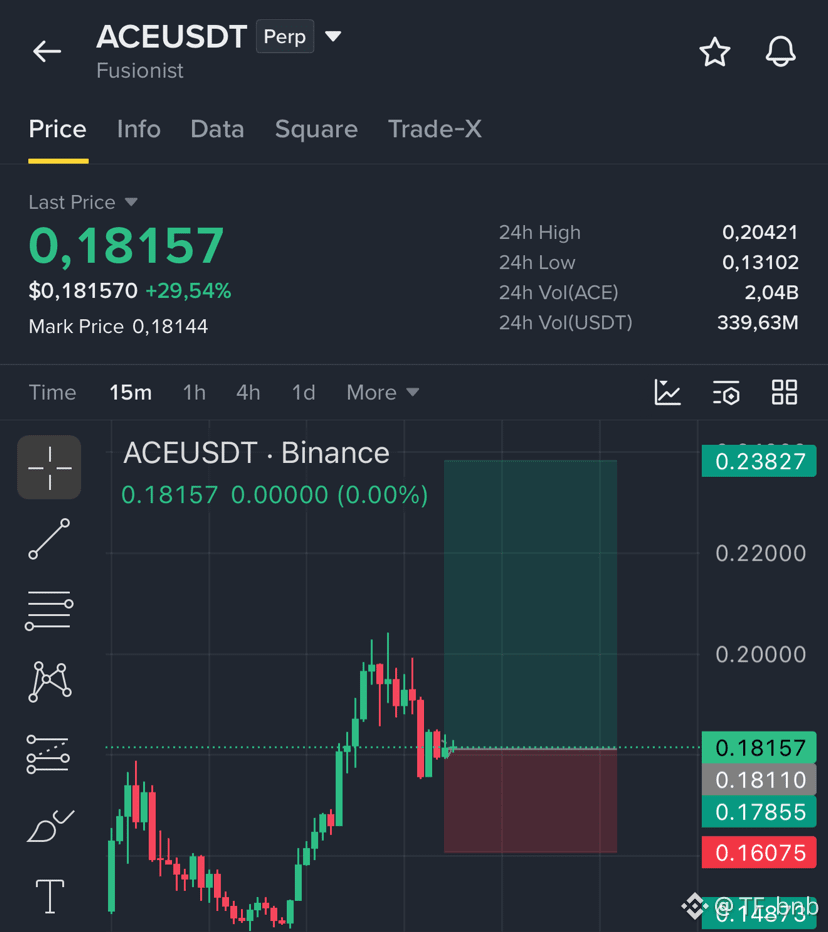Click the 0.17855 price axis label
828x932 pixels.
pos(759,812)
